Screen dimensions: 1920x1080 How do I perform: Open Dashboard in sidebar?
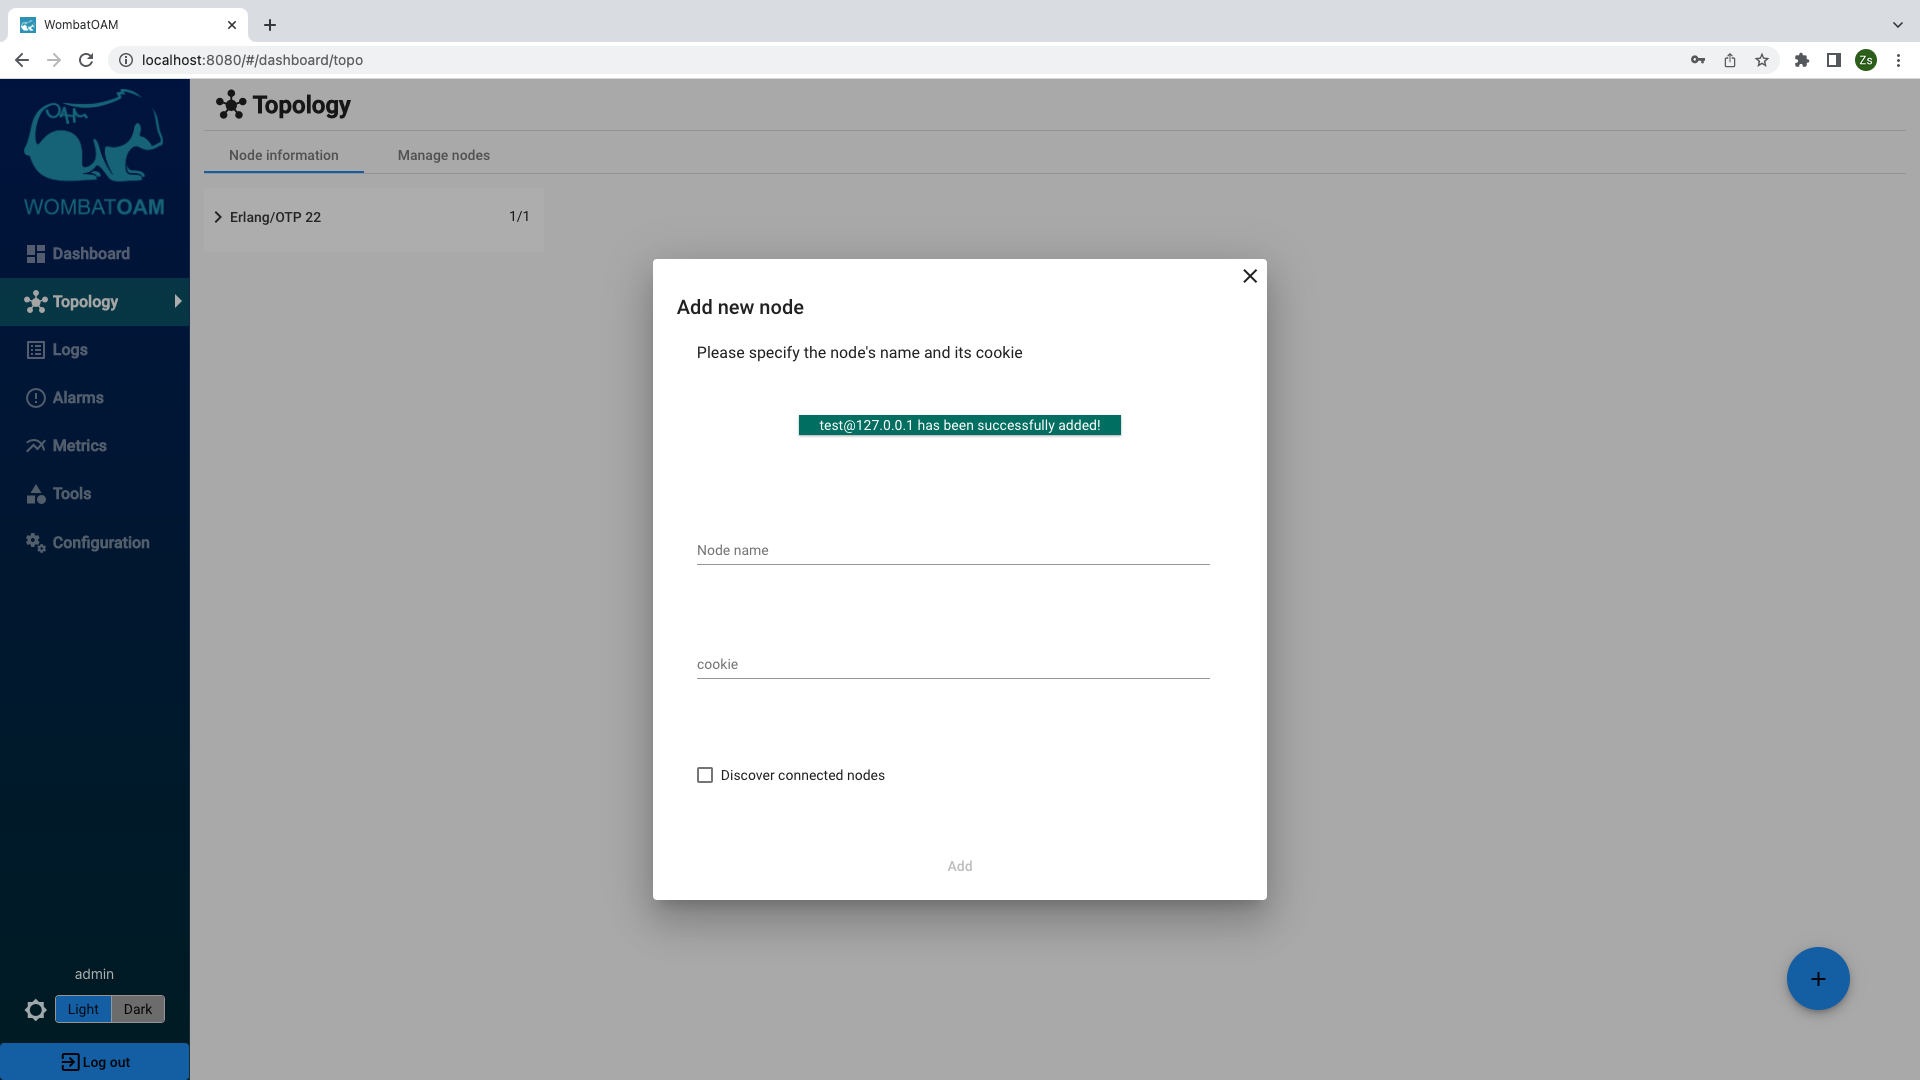click(x=95, y=254)
